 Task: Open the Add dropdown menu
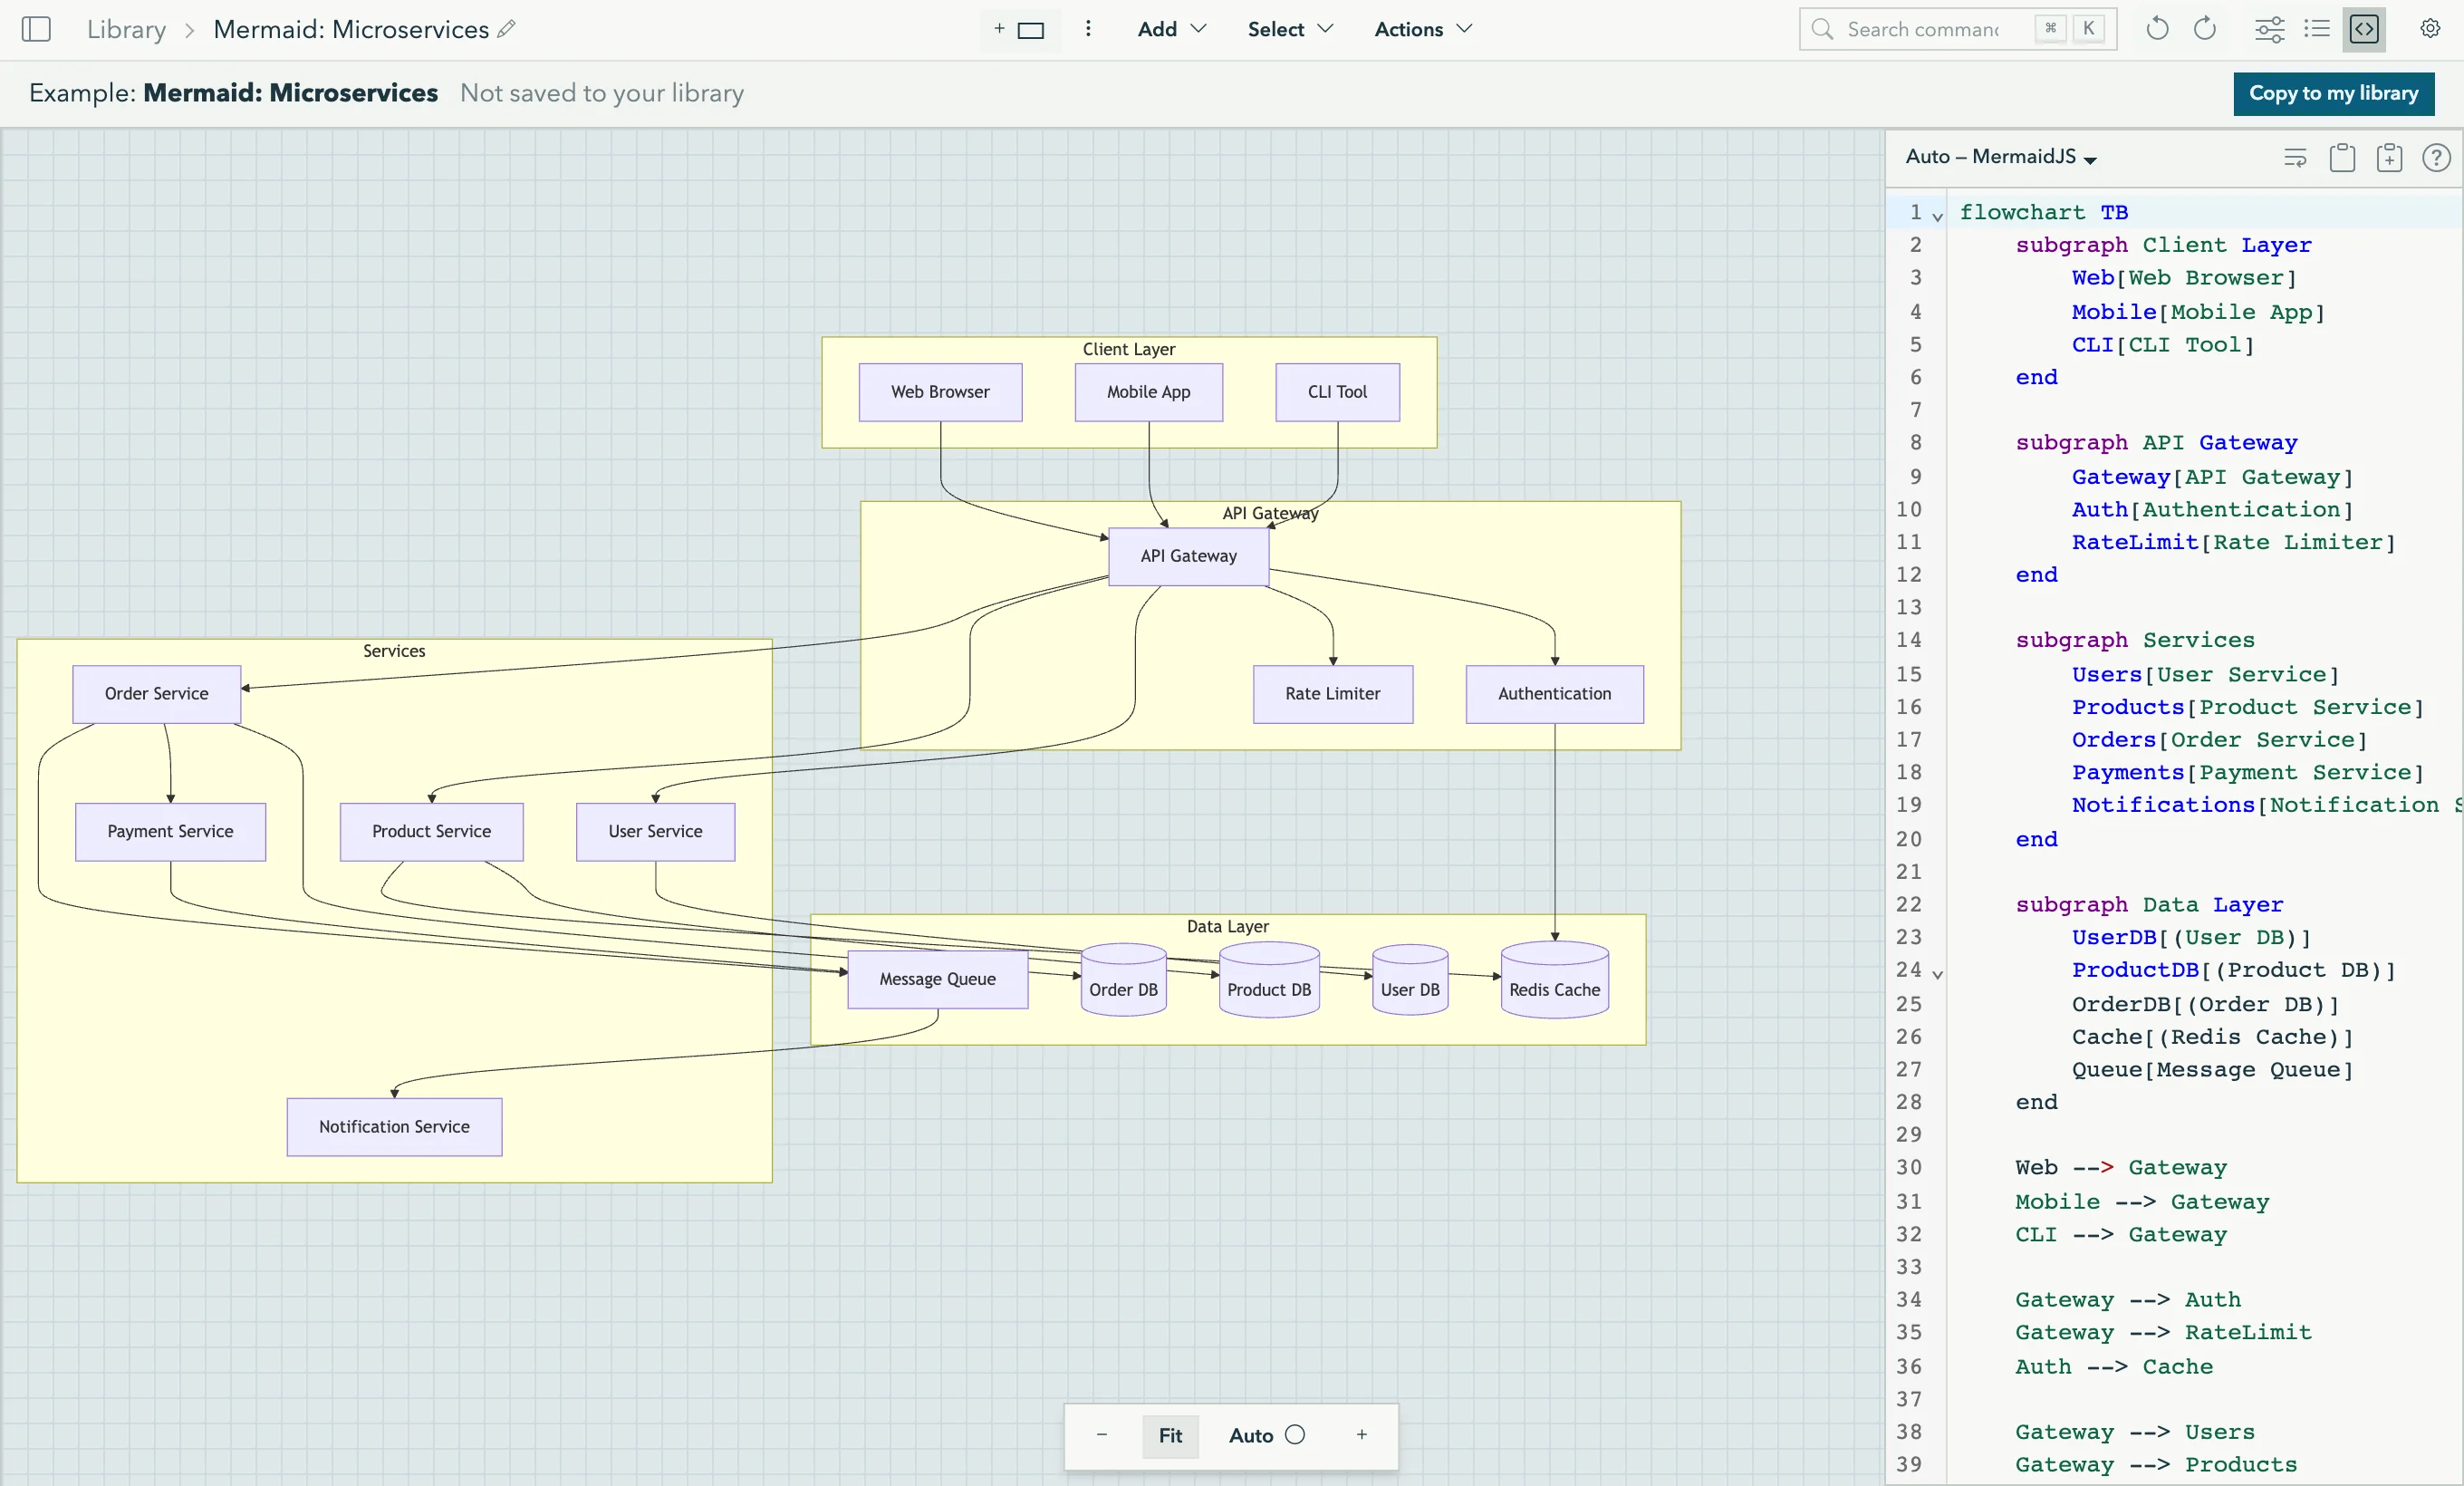(1171, 29)
